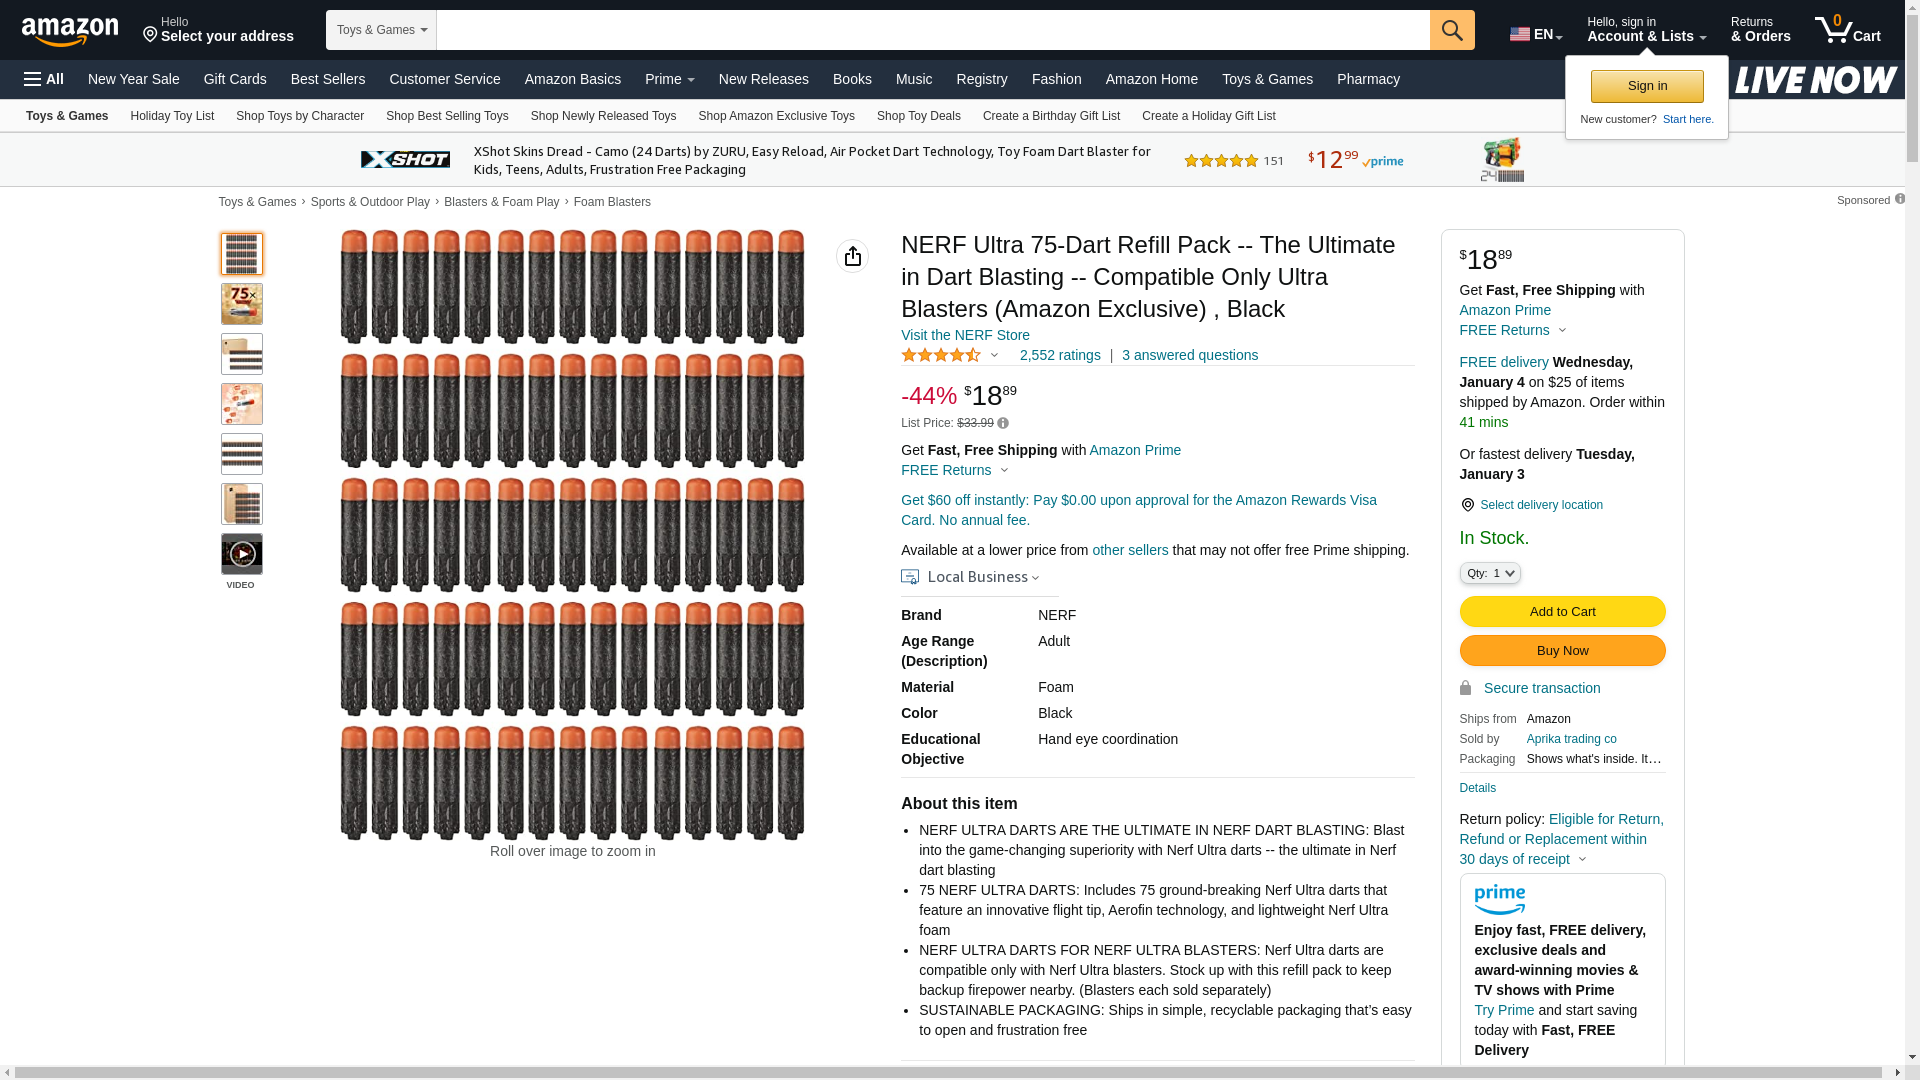Click the magnifying glass search button
Screen dimensions: 1920x1080
(x=1451, y=30)
